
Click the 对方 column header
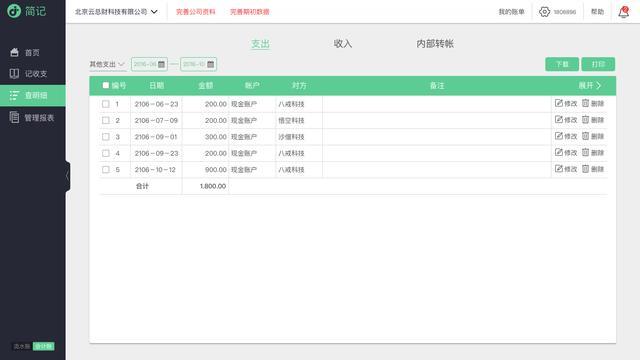(299, 86)
